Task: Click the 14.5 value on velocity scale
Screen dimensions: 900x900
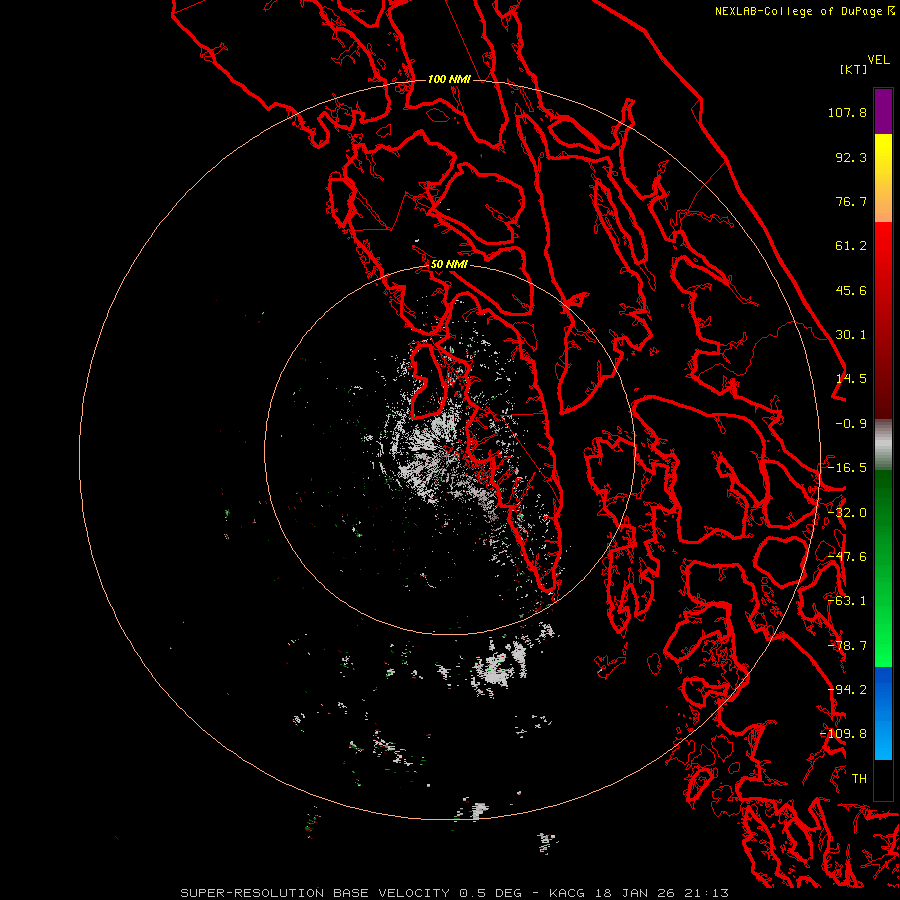Action: point(851,379)
